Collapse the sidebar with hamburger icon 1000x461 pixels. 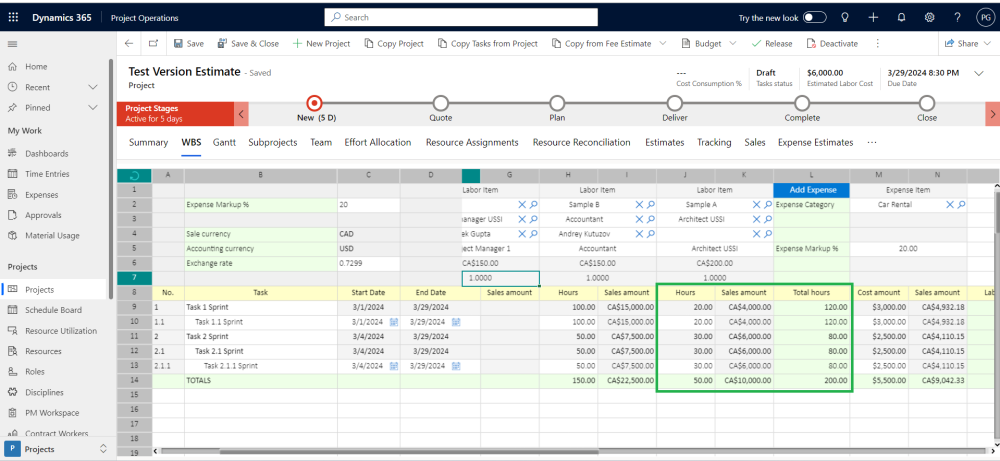pyautogui.click(x=13, y=44)
